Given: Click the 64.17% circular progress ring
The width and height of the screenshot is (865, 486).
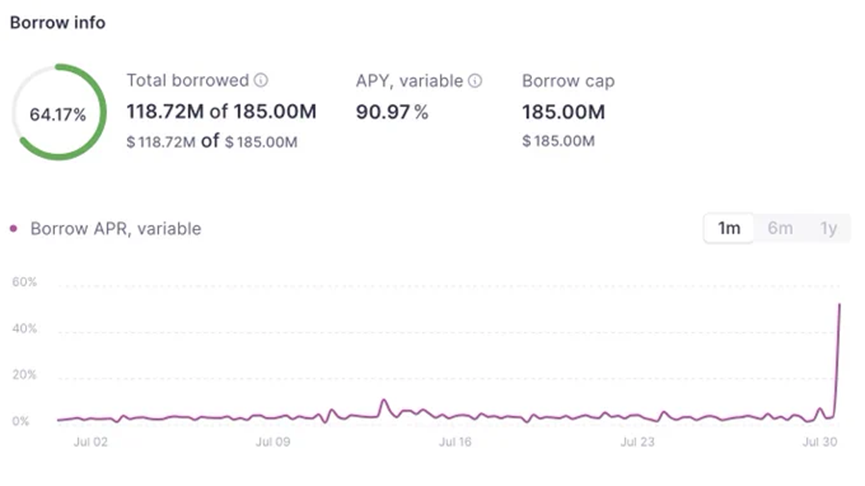Looking at the screenshot, I should tap(58, 113).
